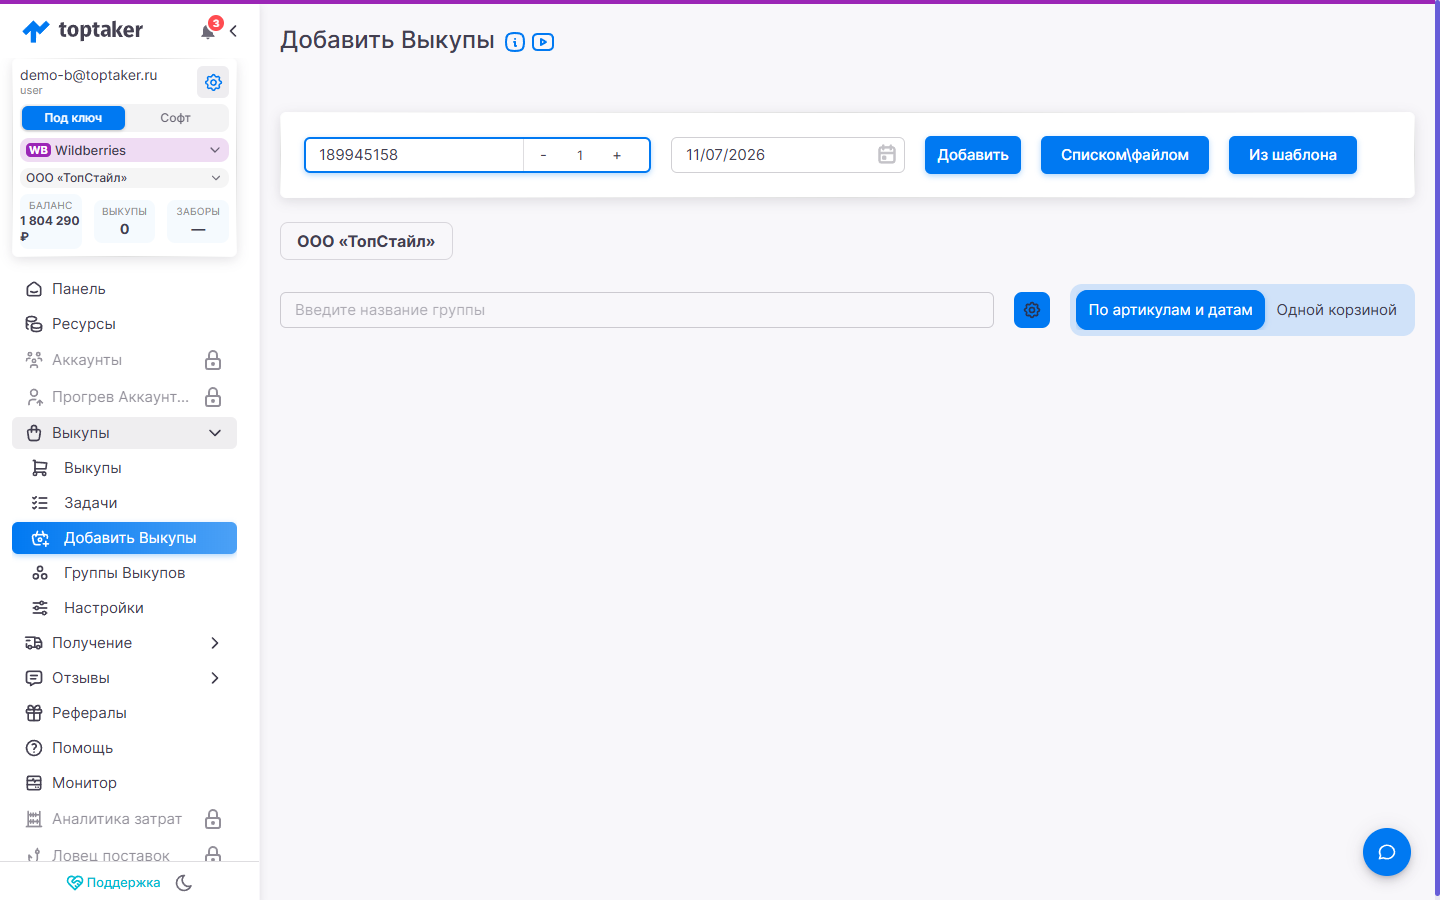The height and width of the screenshot is (900, 1440).
Task: Click the ООО «ТопСтайл» chip below the form
Action: (366, 241)
